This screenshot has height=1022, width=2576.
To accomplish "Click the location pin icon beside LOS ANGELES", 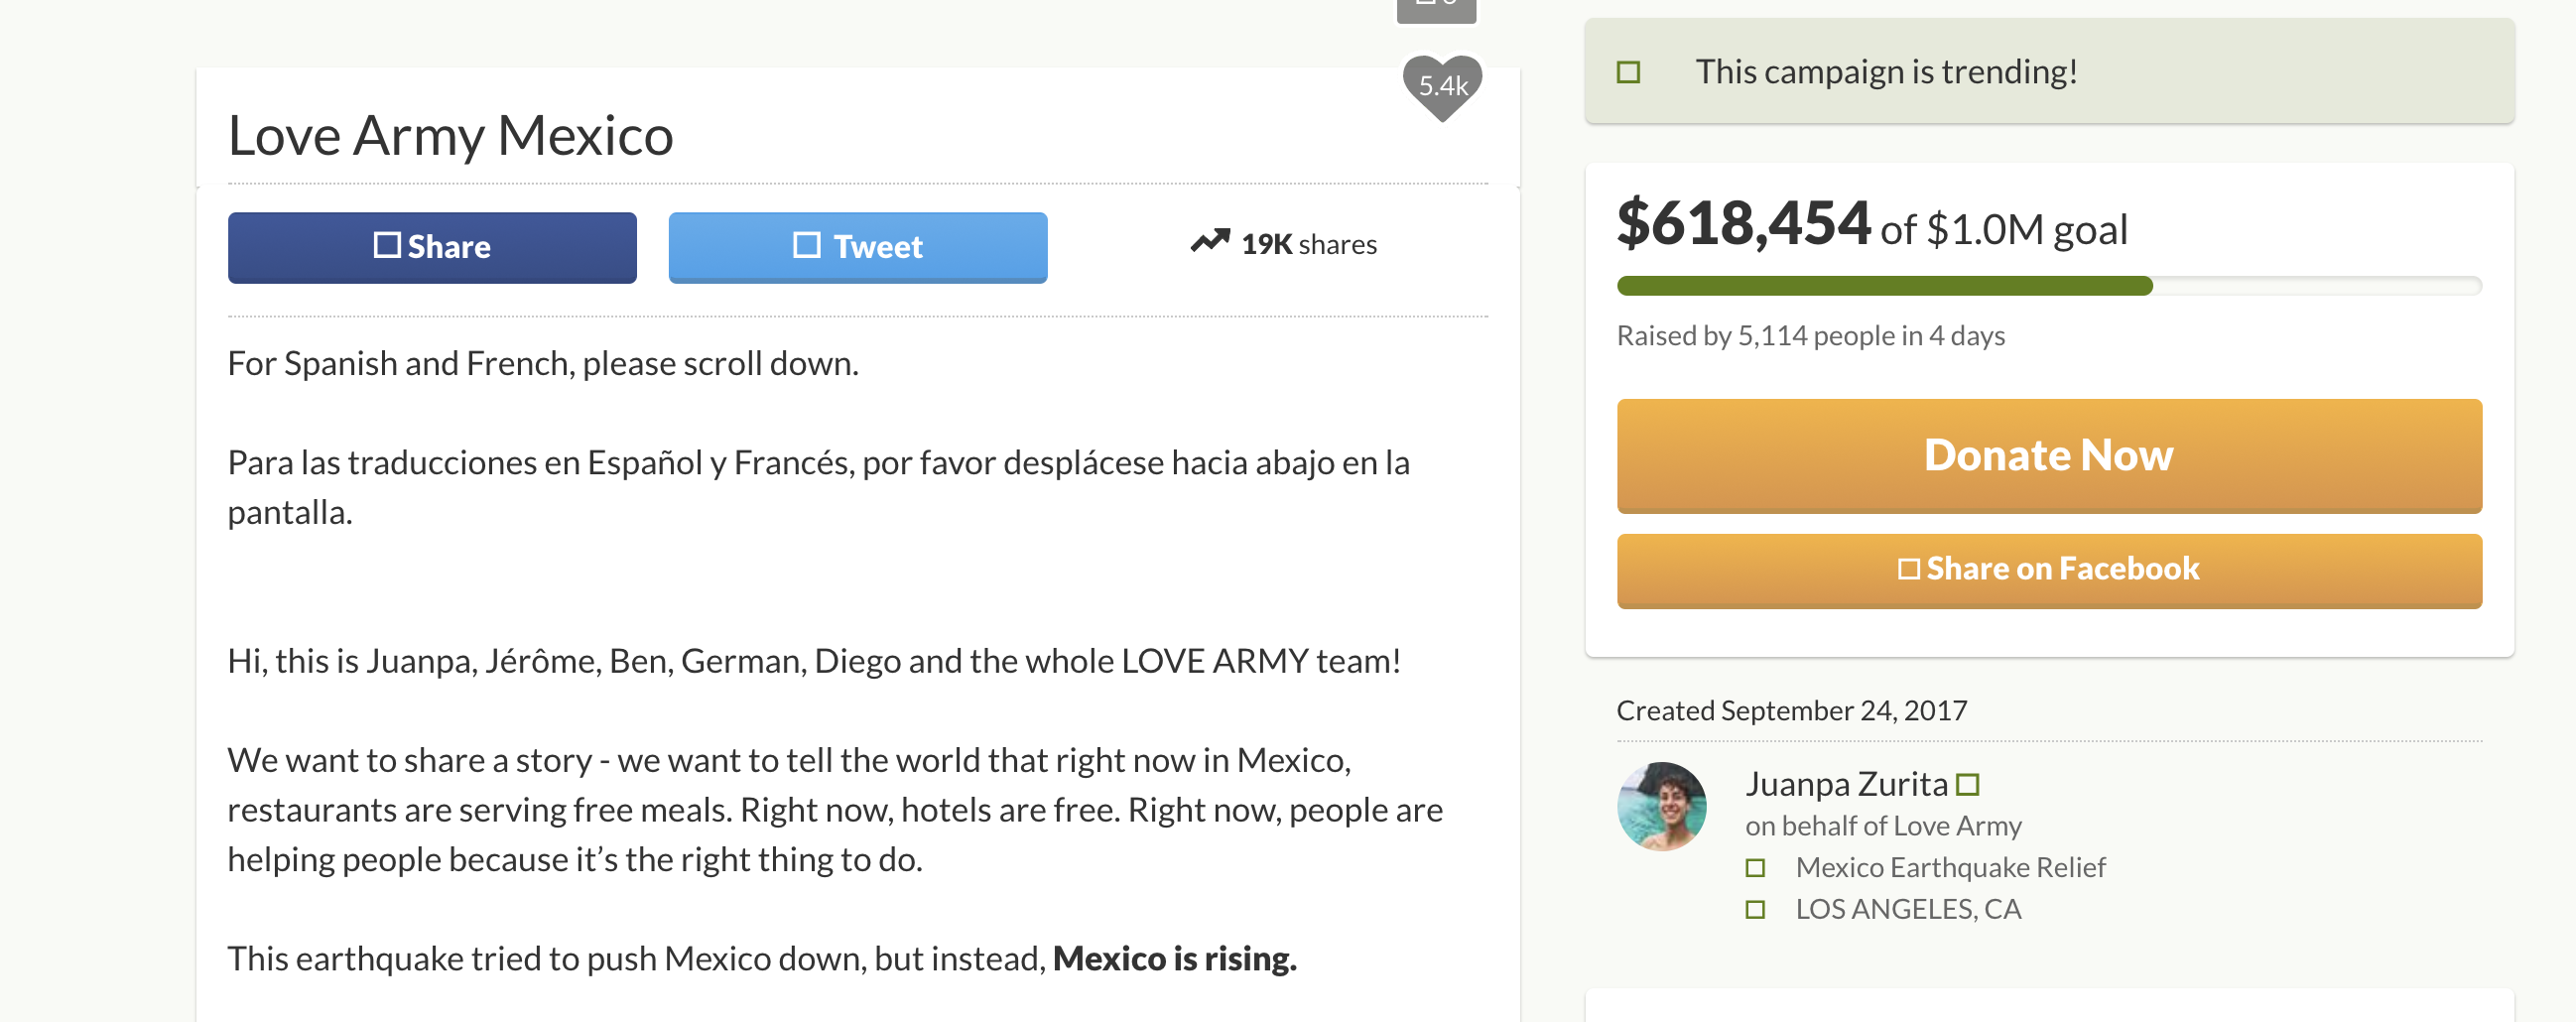I will tap(1755, 909).
